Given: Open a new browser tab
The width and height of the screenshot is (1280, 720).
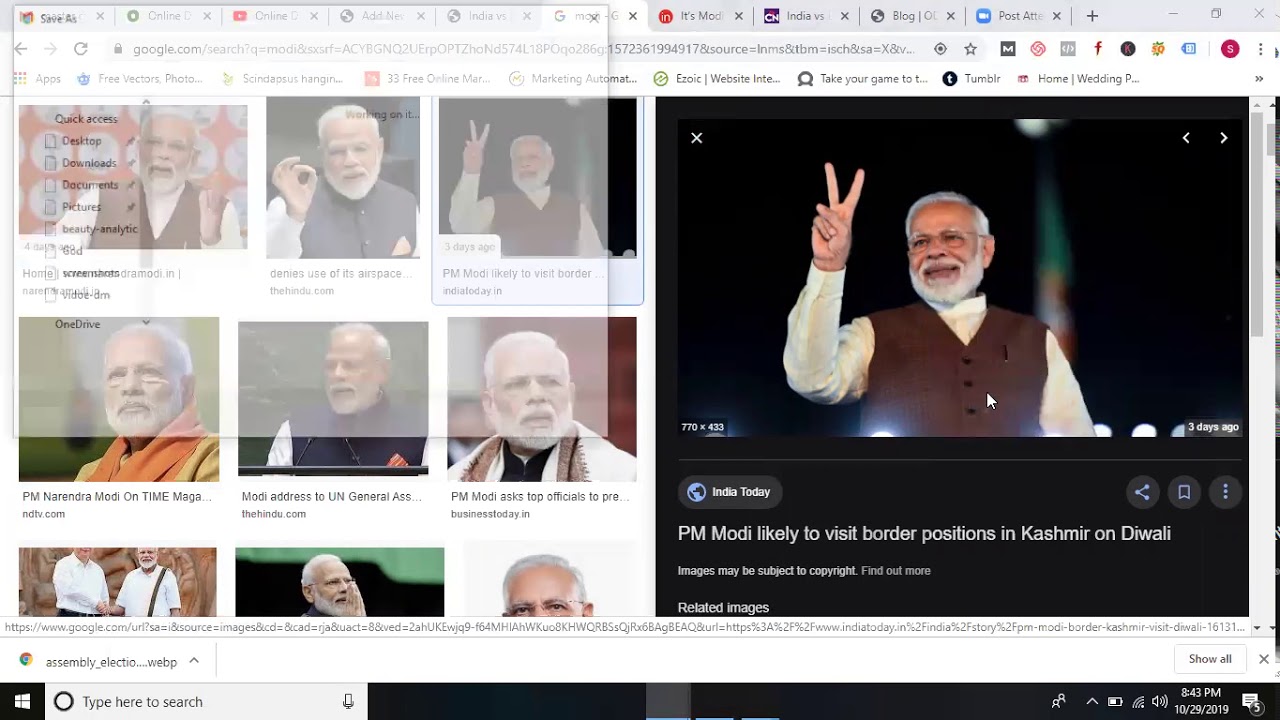Looking at the screenshot, I should pos(1092,16).
